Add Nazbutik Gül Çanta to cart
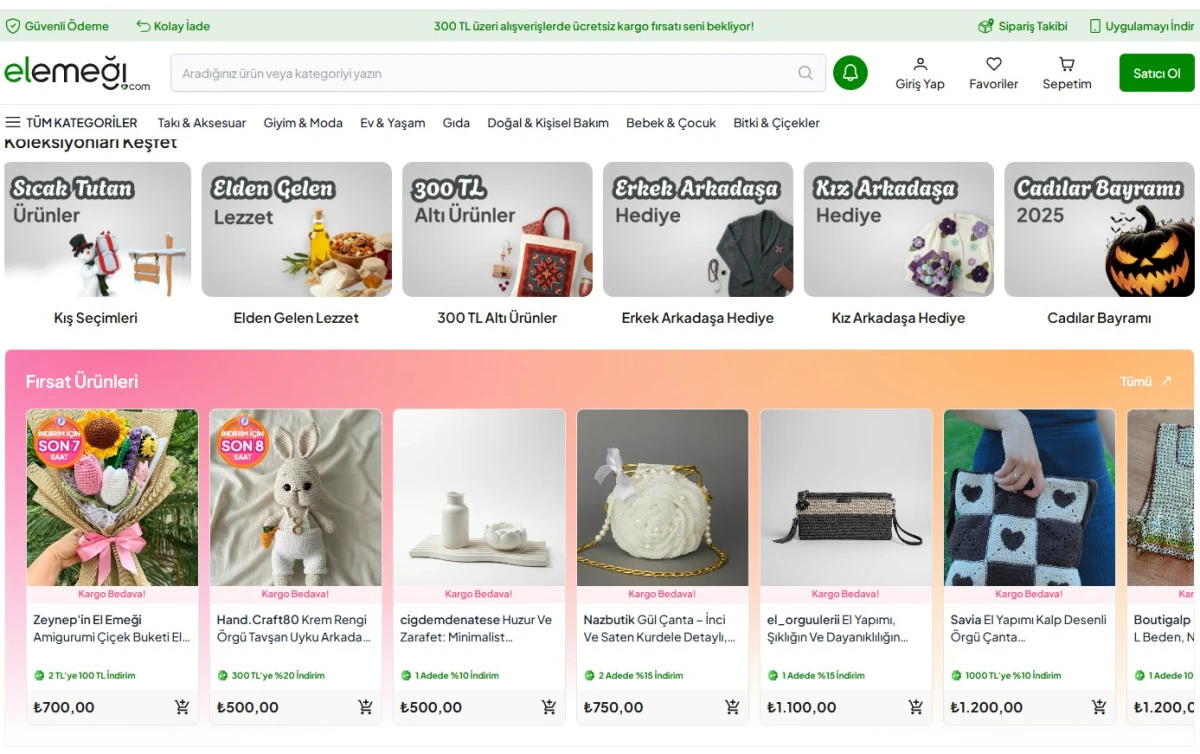Viewport: 1200px width, 754px height. 732,707
